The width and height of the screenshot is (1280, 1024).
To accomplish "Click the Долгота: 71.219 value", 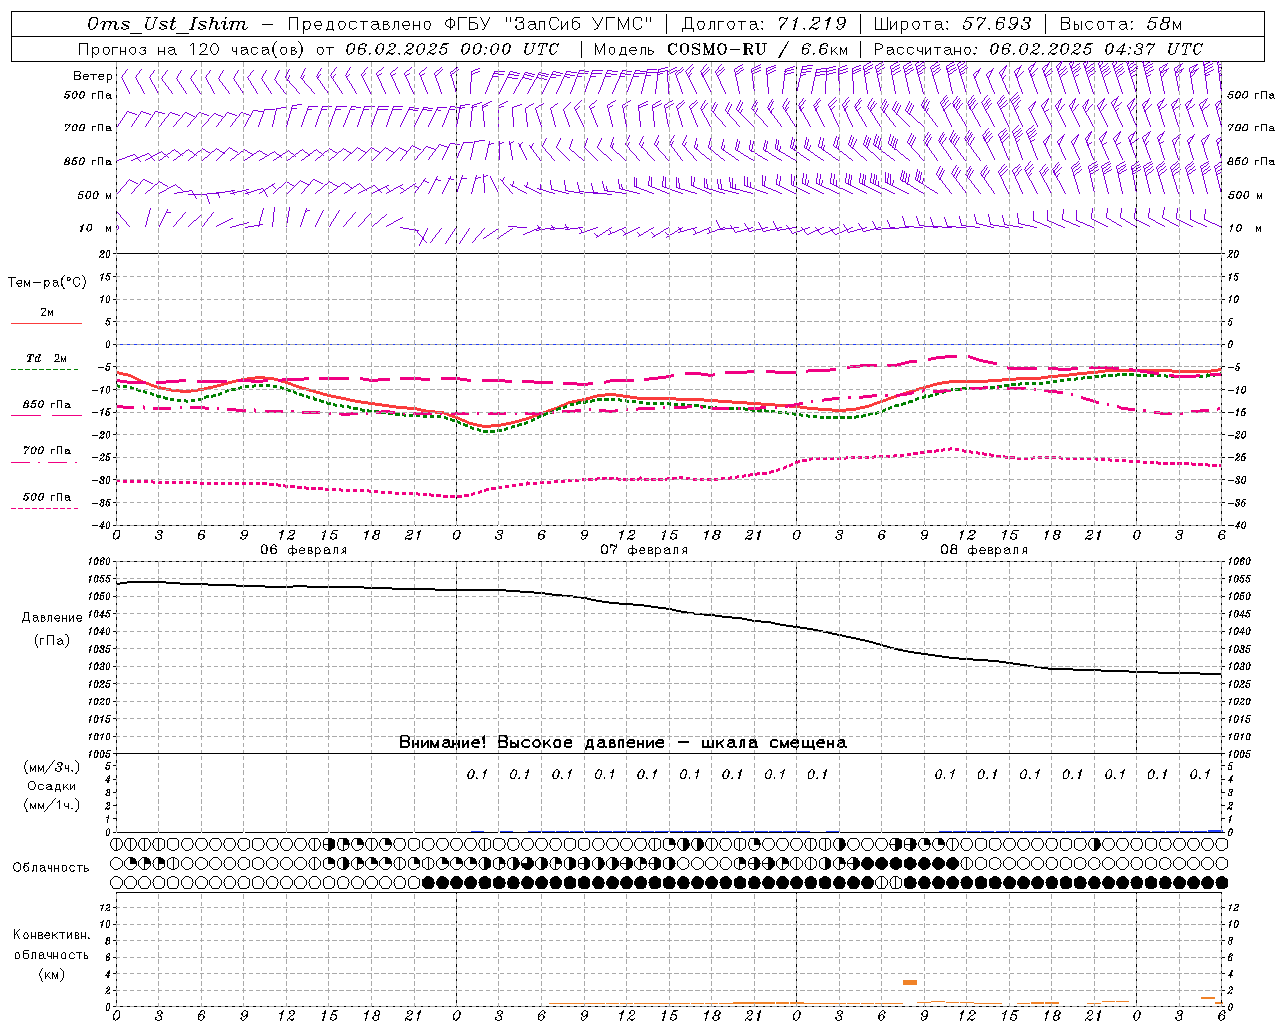I will pos(764,24).
